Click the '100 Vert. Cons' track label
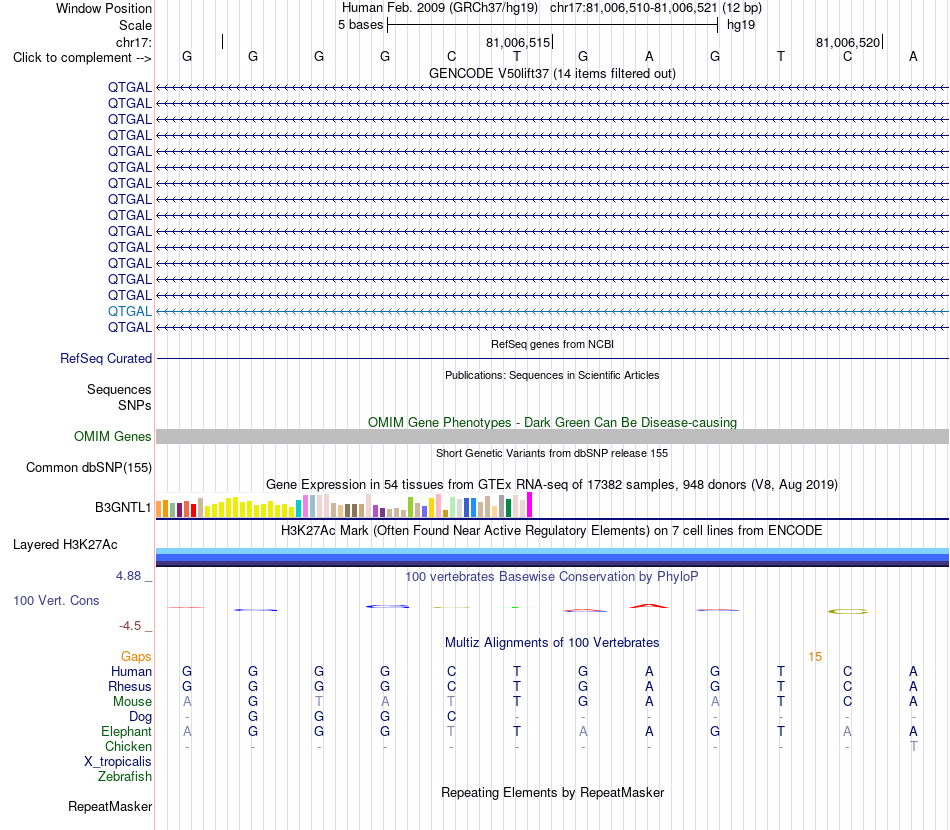 coord(56,600)
